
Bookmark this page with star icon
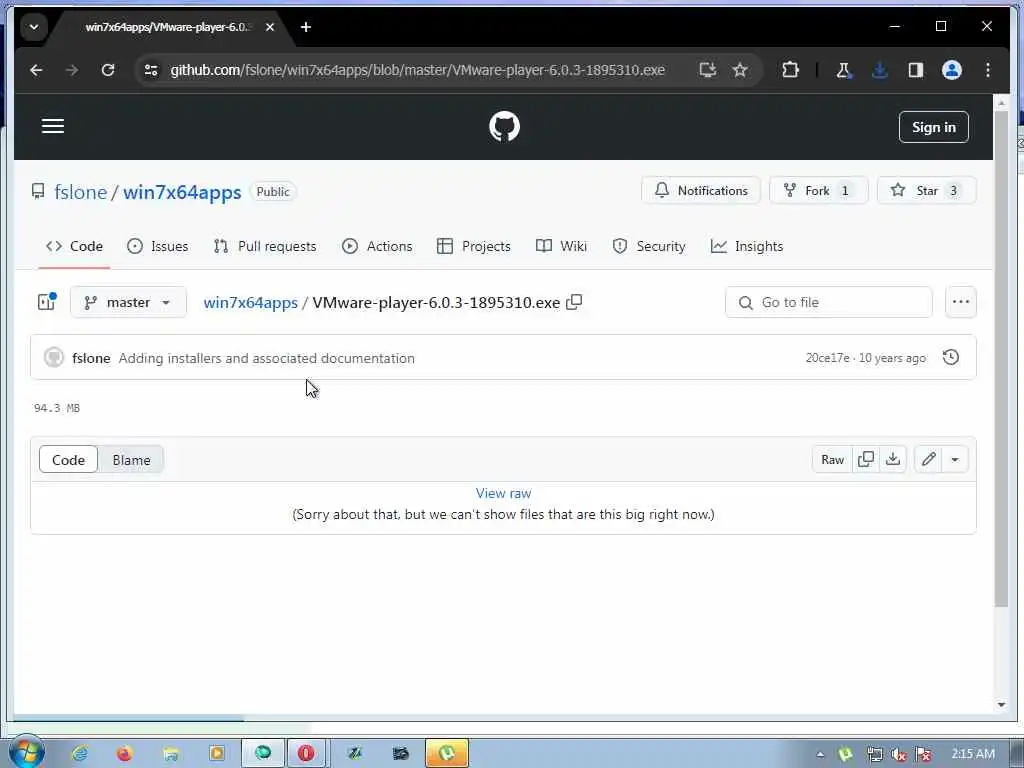[739, 70]
